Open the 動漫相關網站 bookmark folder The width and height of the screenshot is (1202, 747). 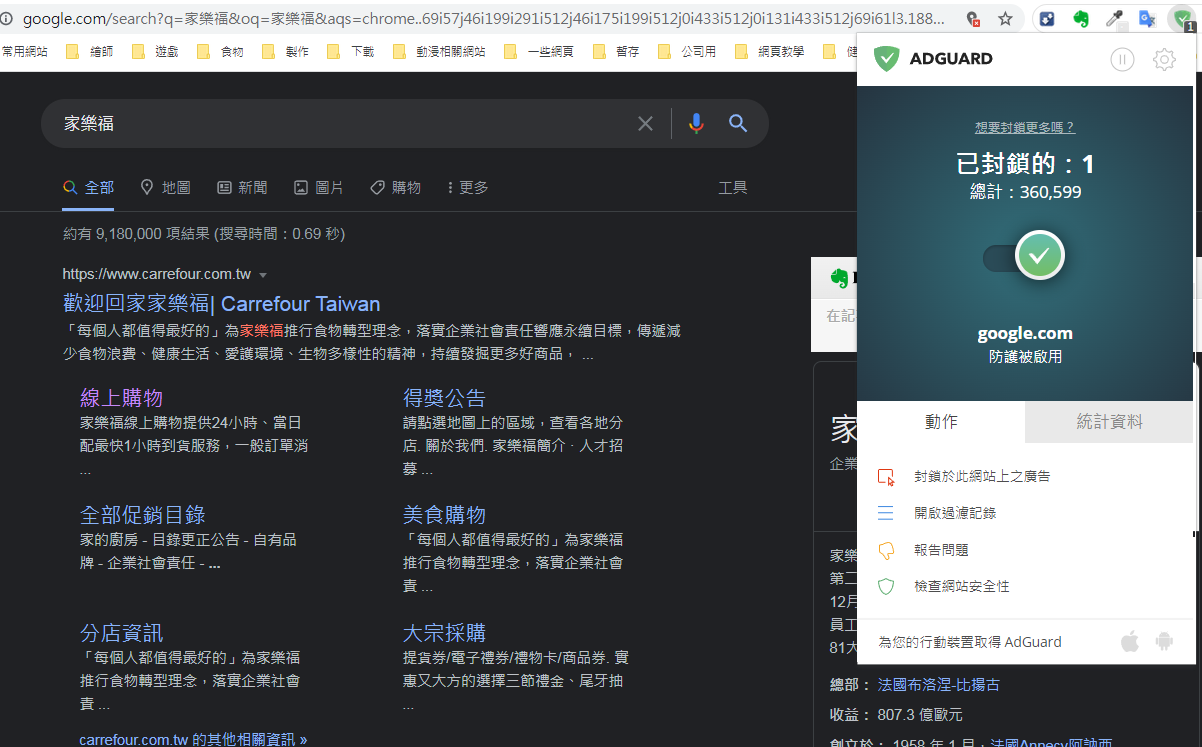coord(440,52)
